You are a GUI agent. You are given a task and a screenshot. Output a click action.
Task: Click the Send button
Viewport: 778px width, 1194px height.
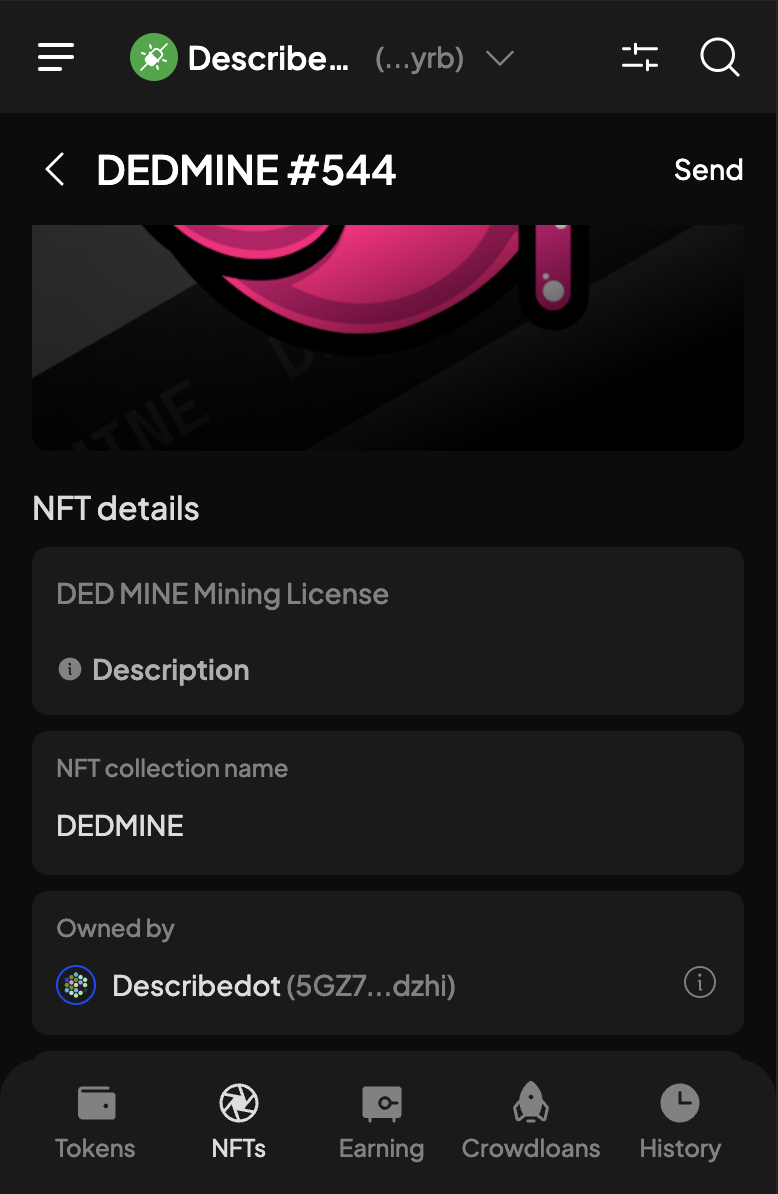click(708, 170)
